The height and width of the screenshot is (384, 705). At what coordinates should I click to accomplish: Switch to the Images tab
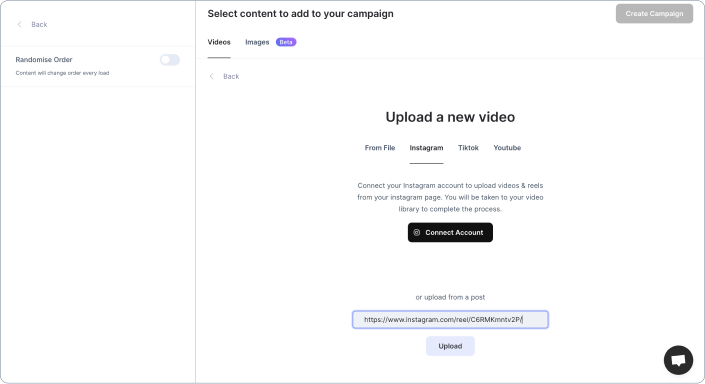257,42
